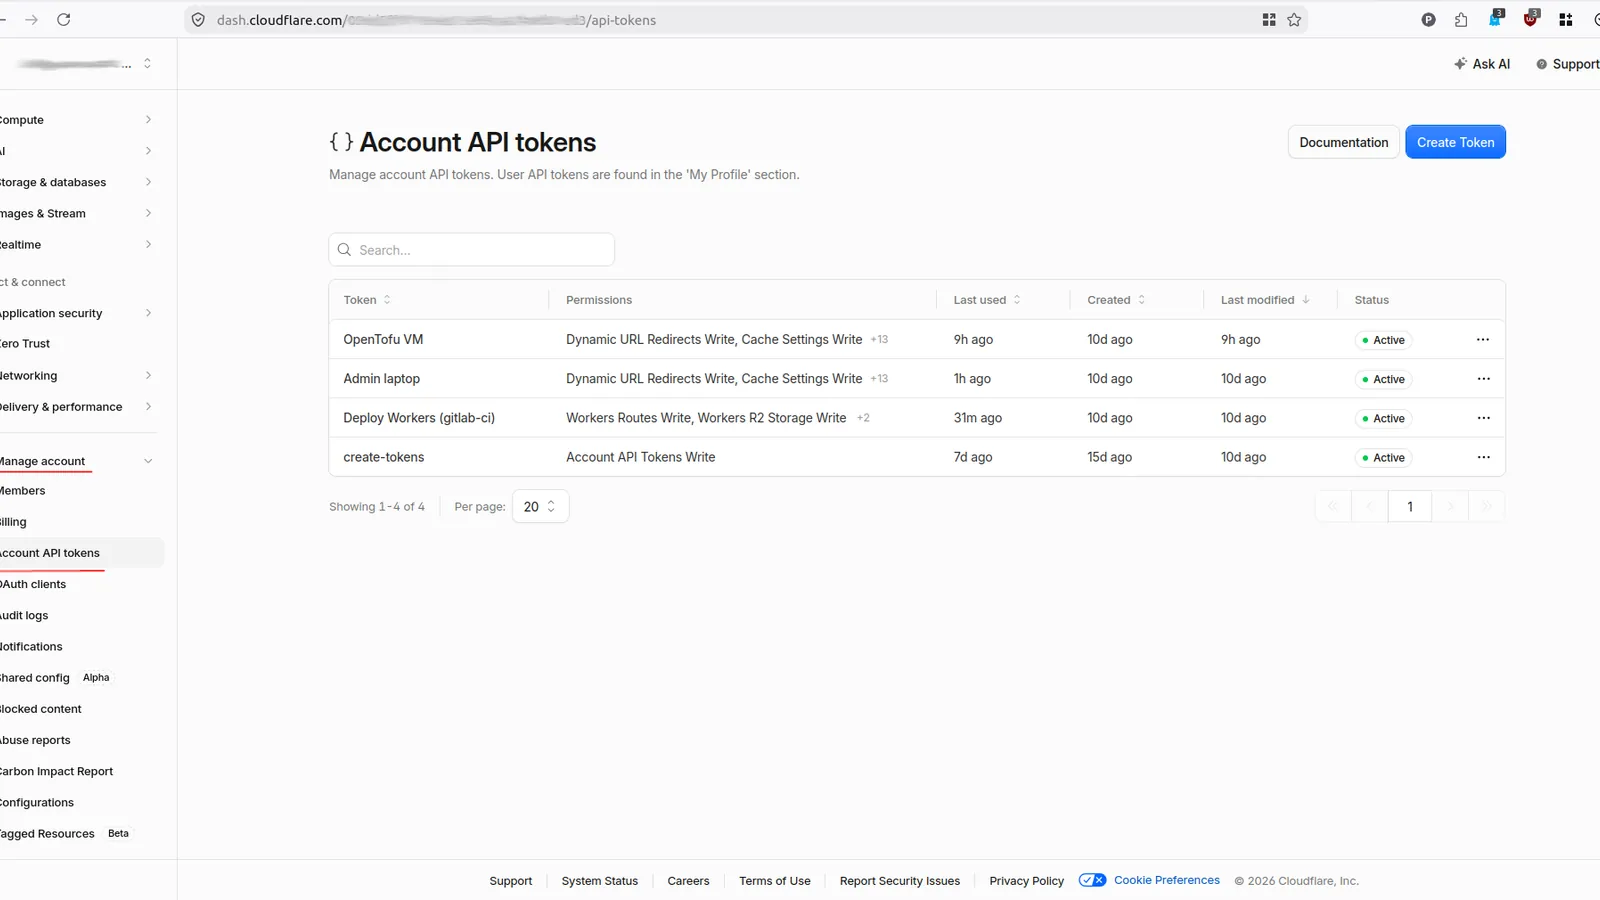Click the browser reload page icon
The image size is (1600, 900).
[64, 20]
